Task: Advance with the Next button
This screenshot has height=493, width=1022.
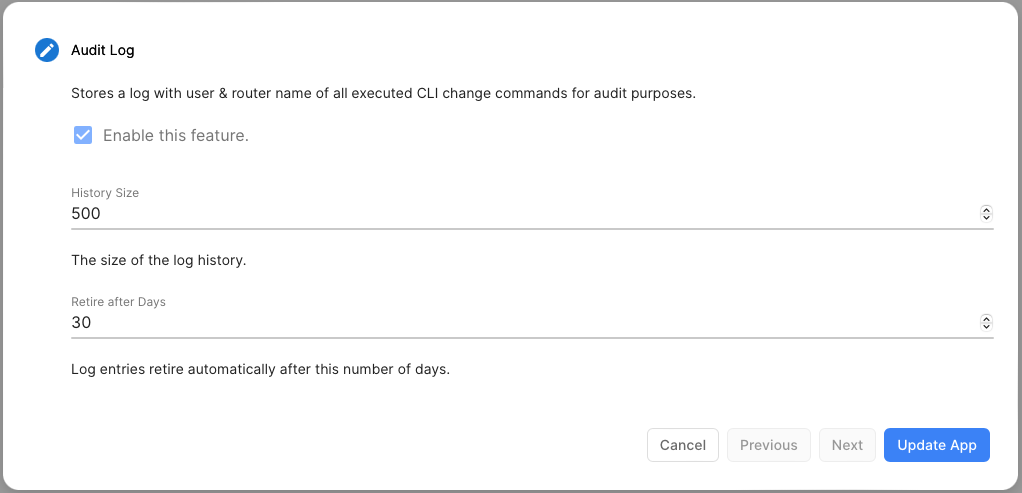Action: (x=847, y=445)
